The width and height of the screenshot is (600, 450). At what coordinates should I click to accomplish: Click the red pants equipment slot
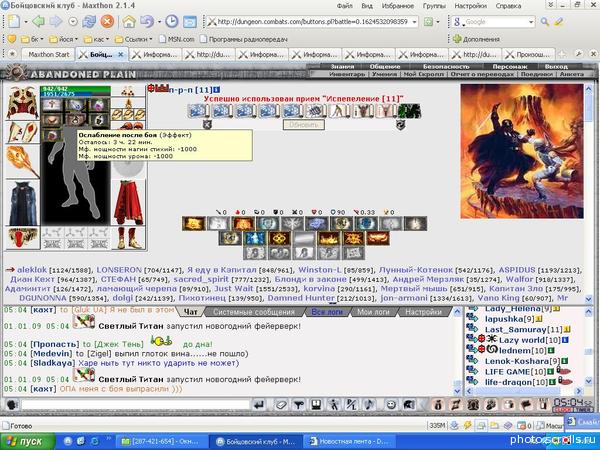click(129, 203)
